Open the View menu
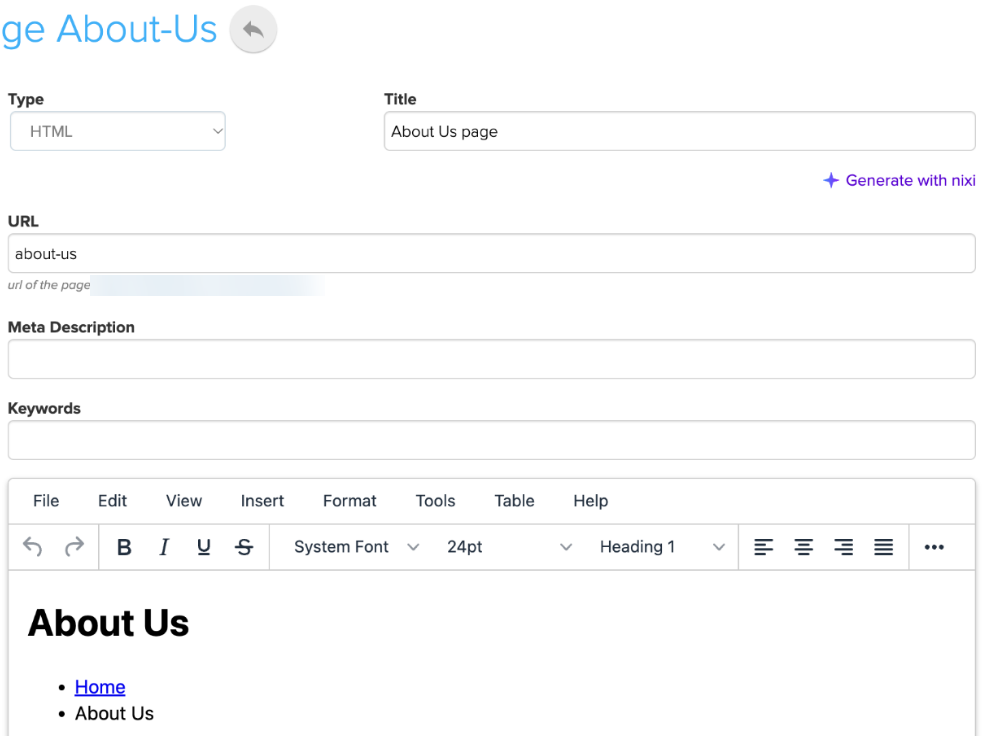 pos(184,501)
